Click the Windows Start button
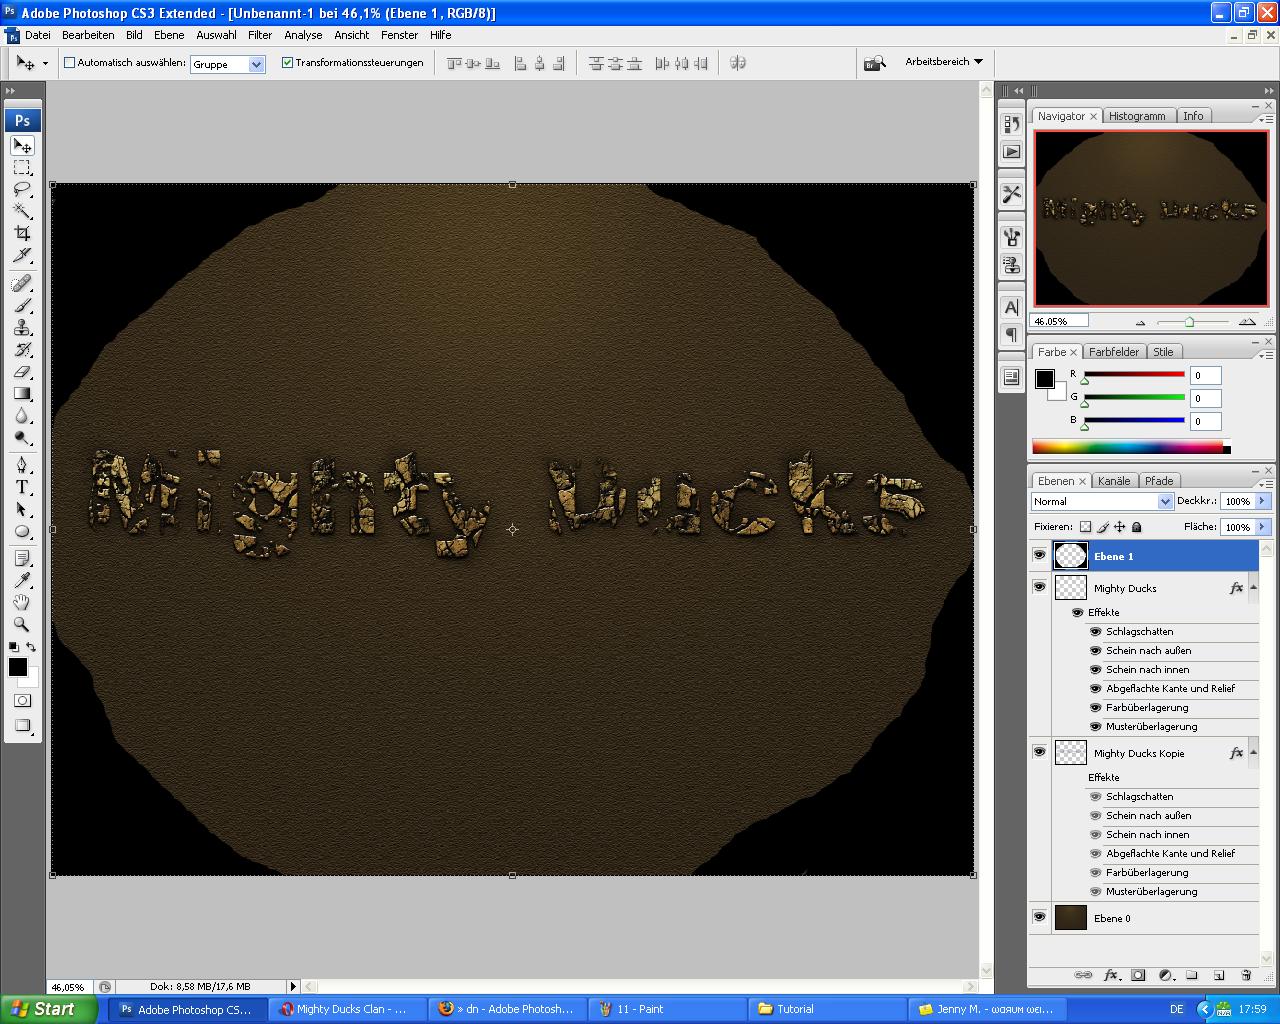This screenshot has width=1280, height=1024. (48, 1009)
